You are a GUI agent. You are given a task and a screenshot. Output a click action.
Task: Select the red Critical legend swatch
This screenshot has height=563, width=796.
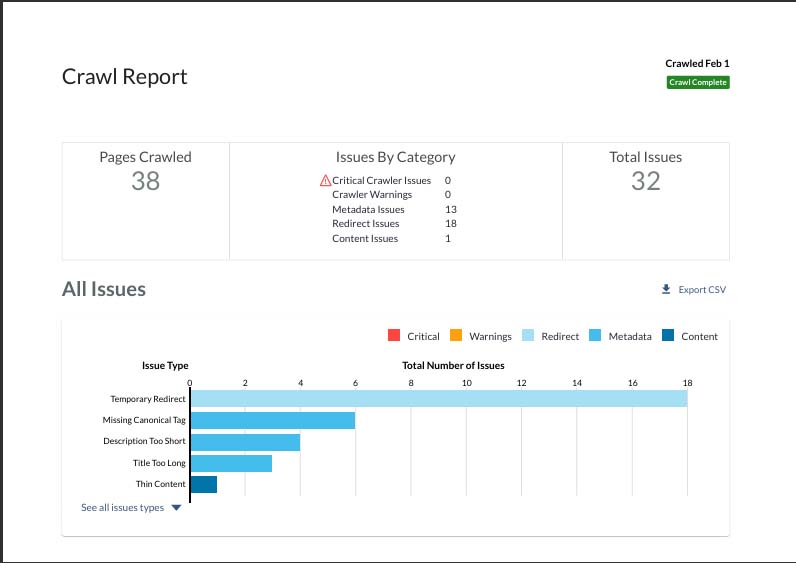point(393,335)
